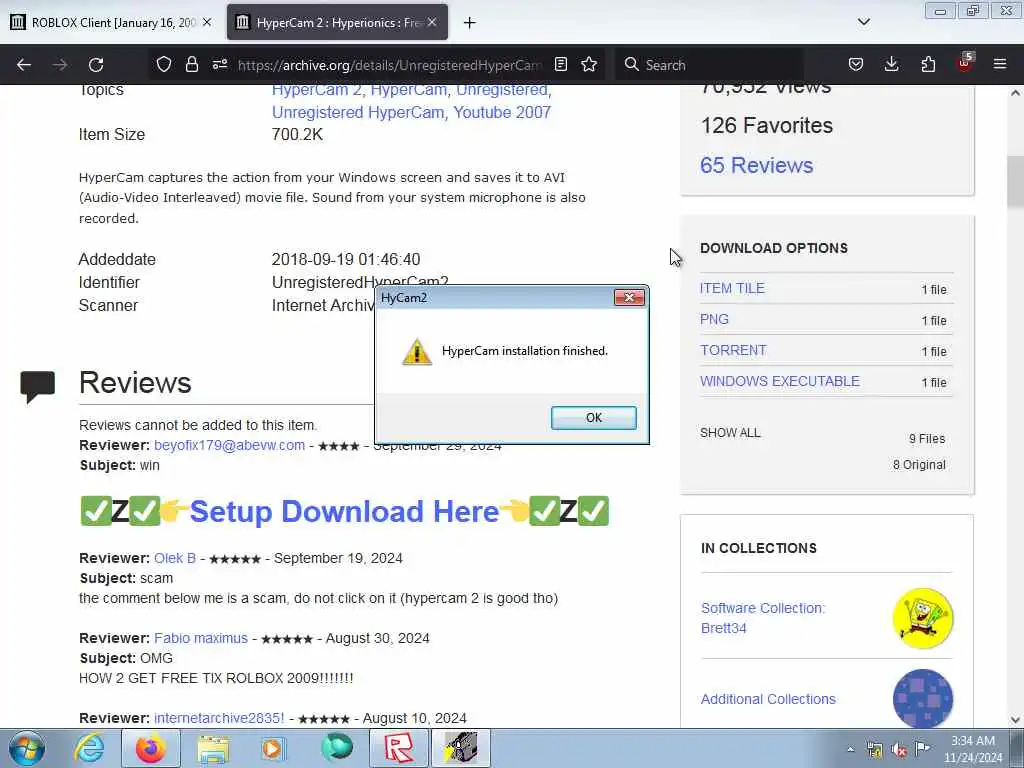Show hidden tray icons arrow
1024x768 pixels.
pyautogui.click(x=850, y=750)
